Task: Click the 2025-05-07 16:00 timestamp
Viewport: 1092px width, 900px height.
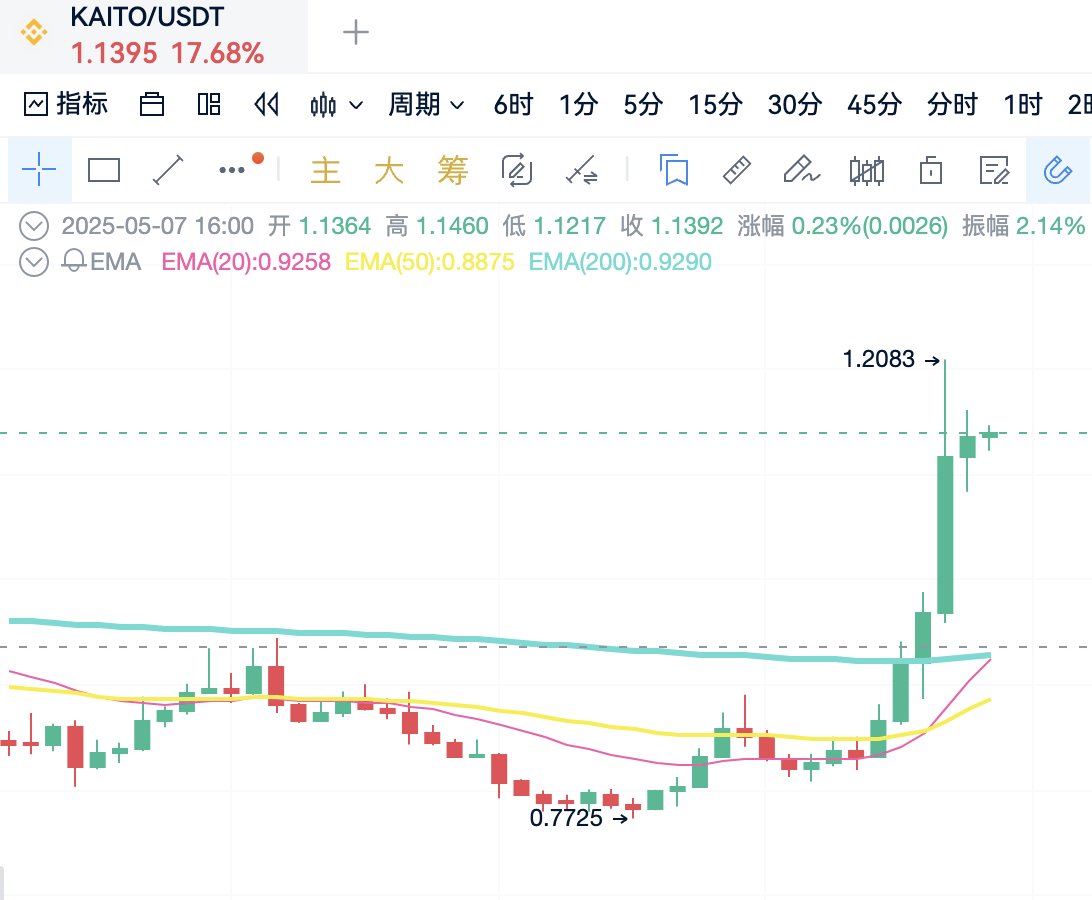Action: [157, 226]
